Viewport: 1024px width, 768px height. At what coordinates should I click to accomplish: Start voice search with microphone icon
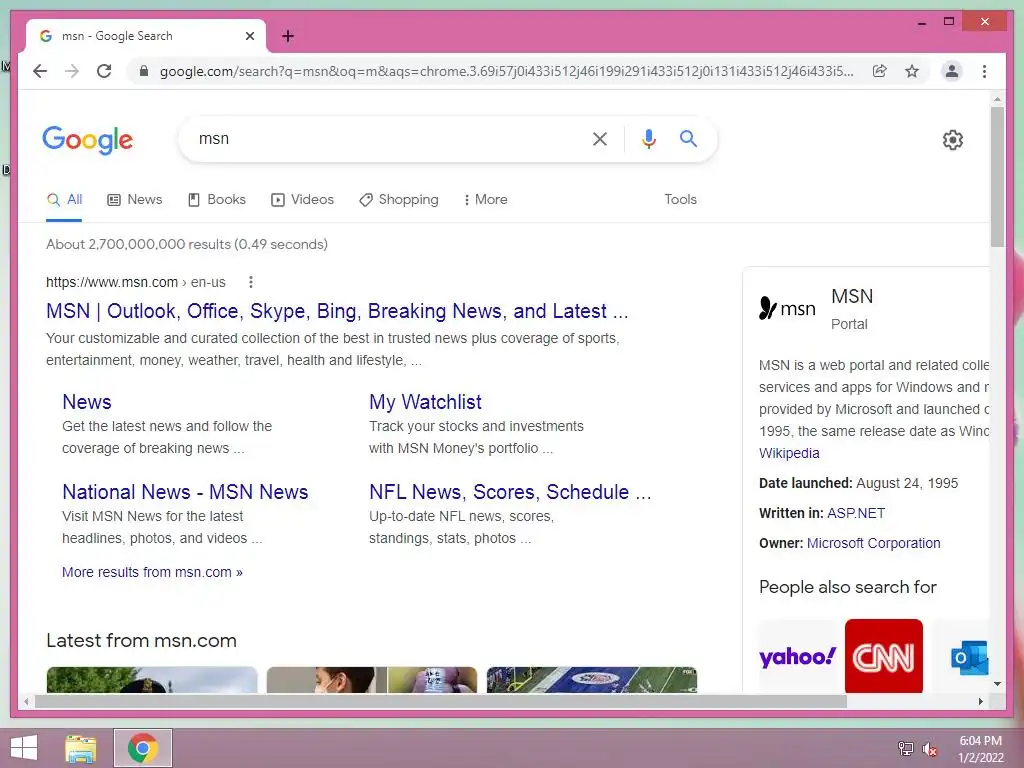coord(648,138)
